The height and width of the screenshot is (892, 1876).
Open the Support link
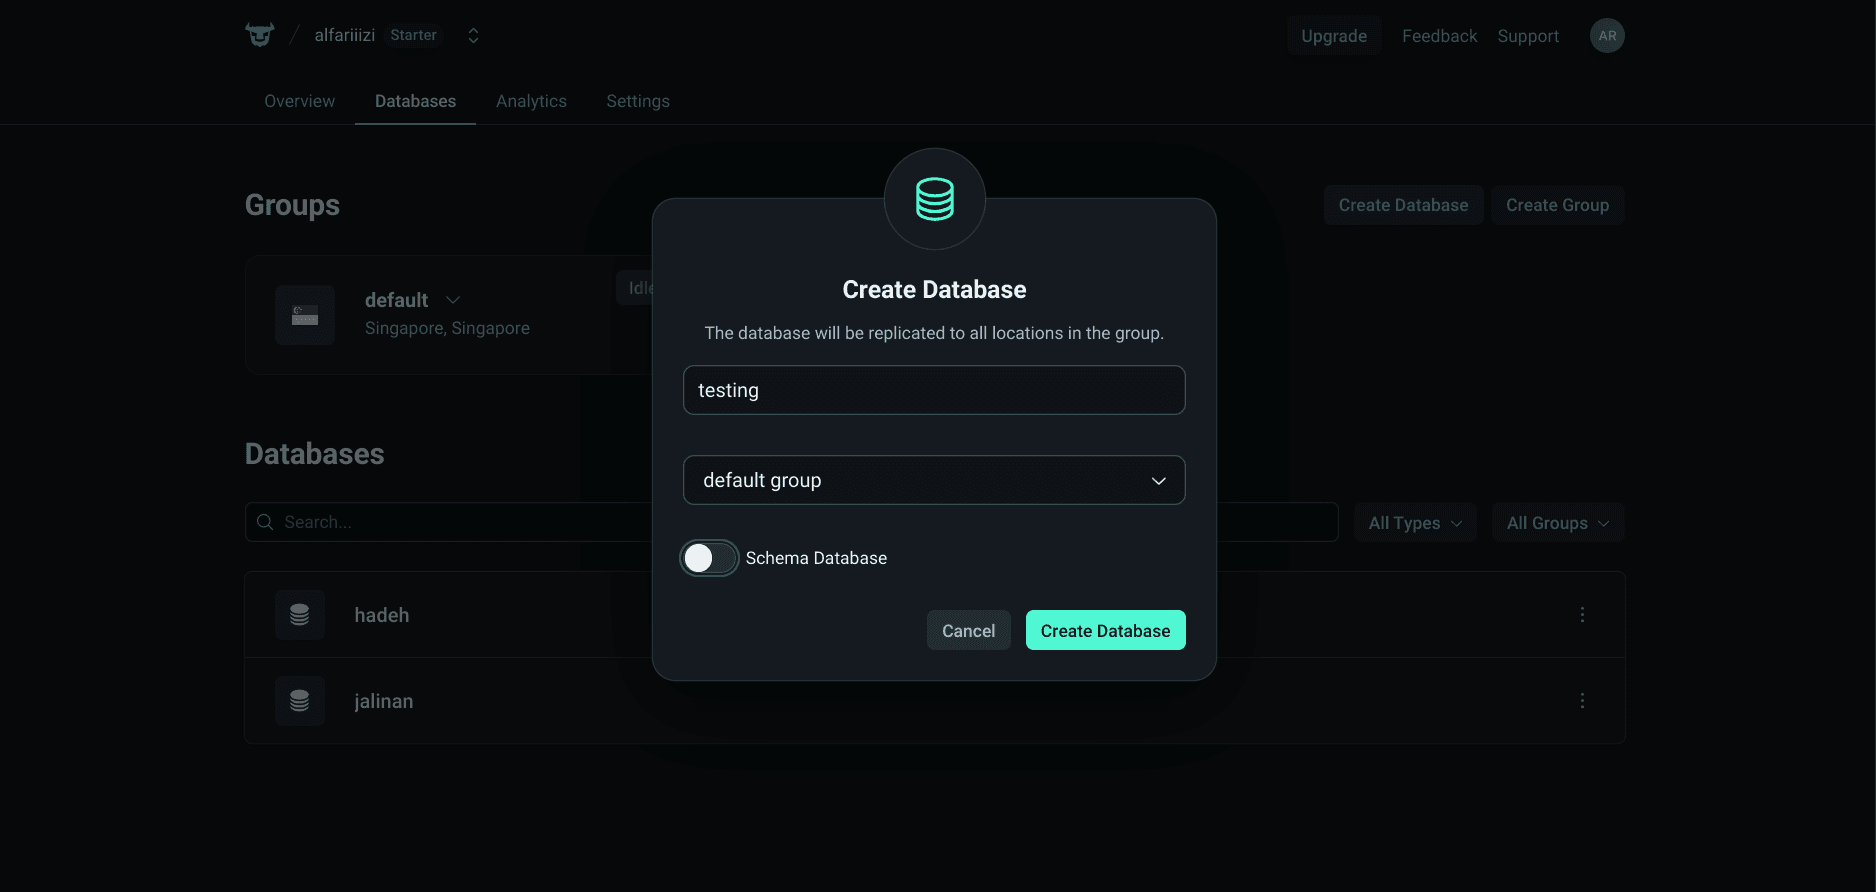coord(1528,36)
